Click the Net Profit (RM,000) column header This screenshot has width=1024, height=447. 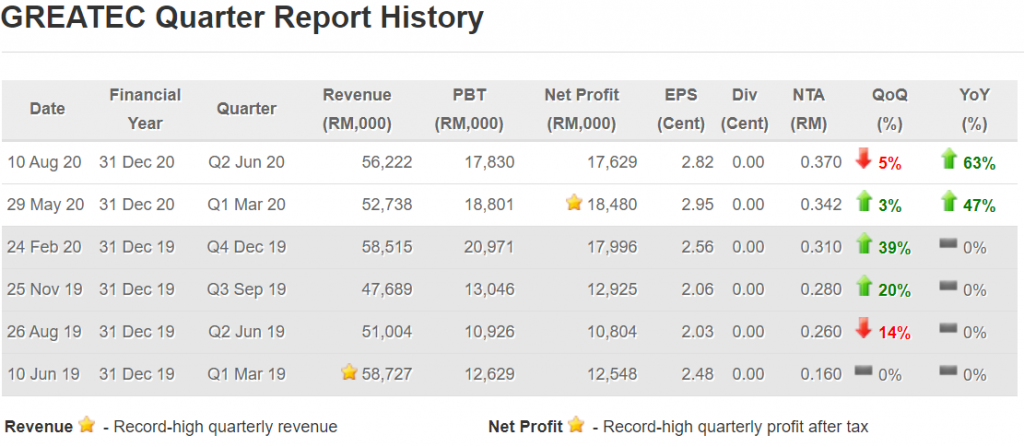pyautogui.click(x=581, y=109)
